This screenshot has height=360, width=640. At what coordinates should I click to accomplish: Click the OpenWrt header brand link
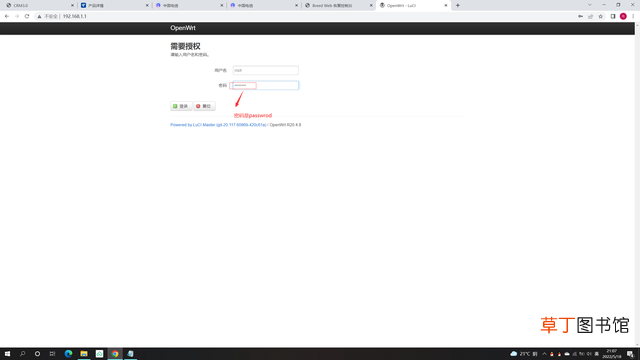pyautogui.click(x=182, y=28)
